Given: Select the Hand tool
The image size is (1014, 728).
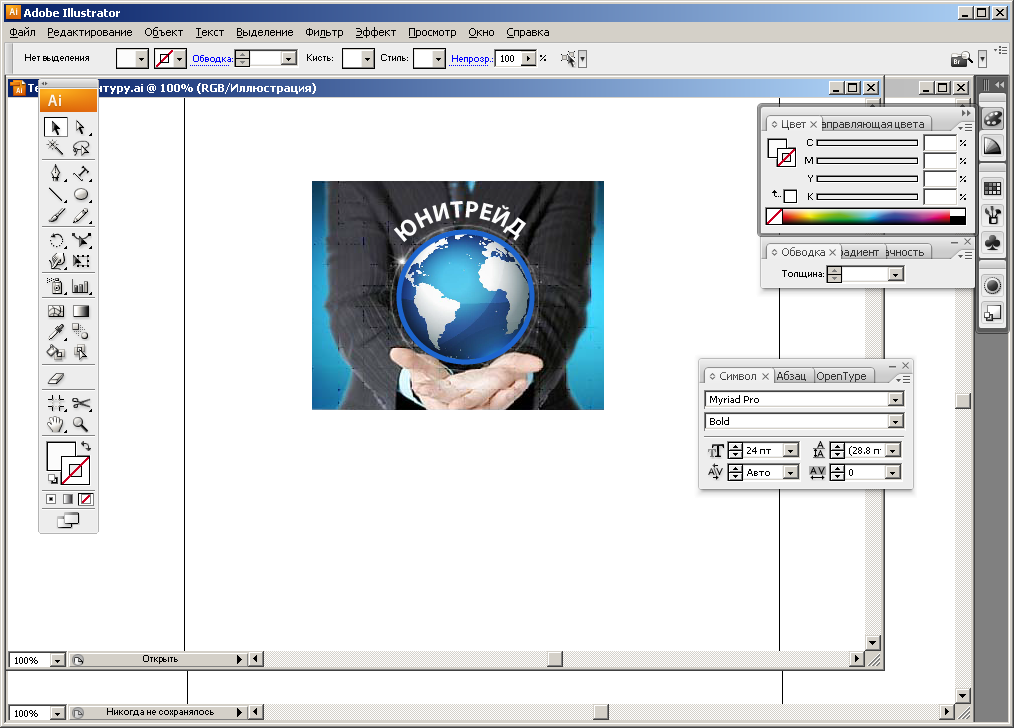Looking at the screenshot, I should pyautogui.click(x=56, y=424).
